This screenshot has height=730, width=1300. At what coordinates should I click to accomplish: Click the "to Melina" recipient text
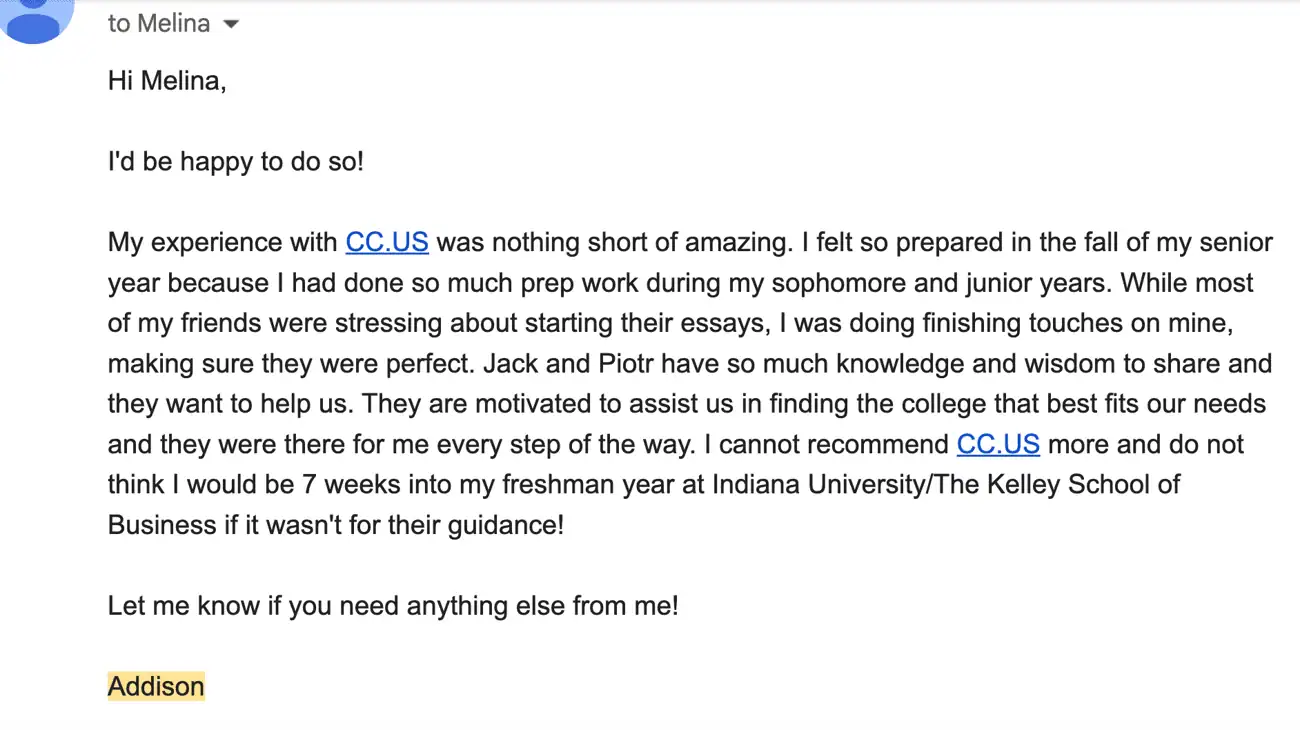click(159, 24)
